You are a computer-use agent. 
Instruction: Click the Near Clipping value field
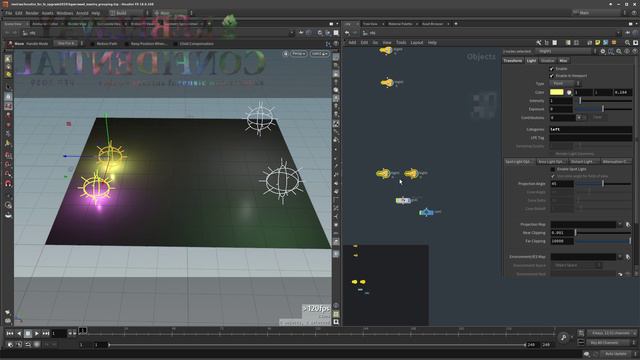point(562,233)
